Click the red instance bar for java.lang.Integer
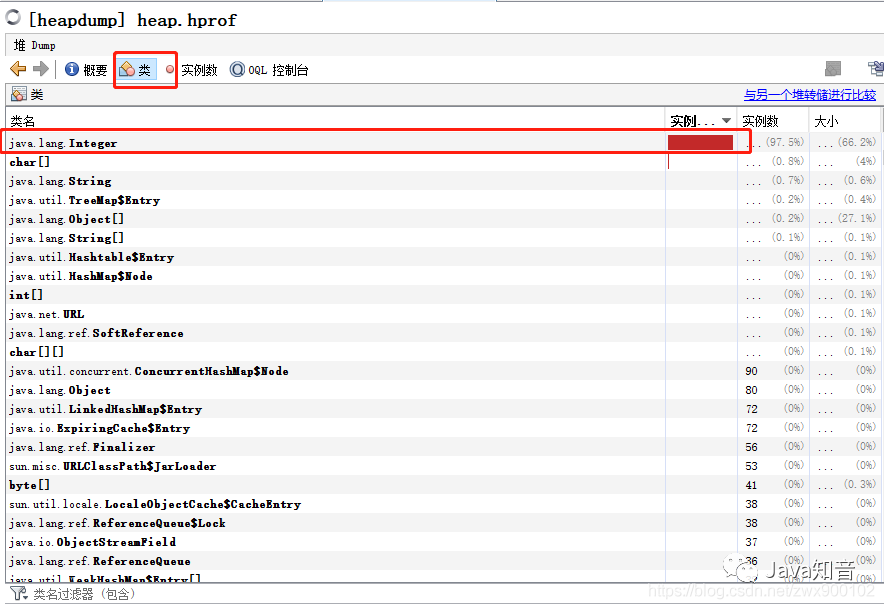Screen dimensions: 884x609 [x=700, y=142]
